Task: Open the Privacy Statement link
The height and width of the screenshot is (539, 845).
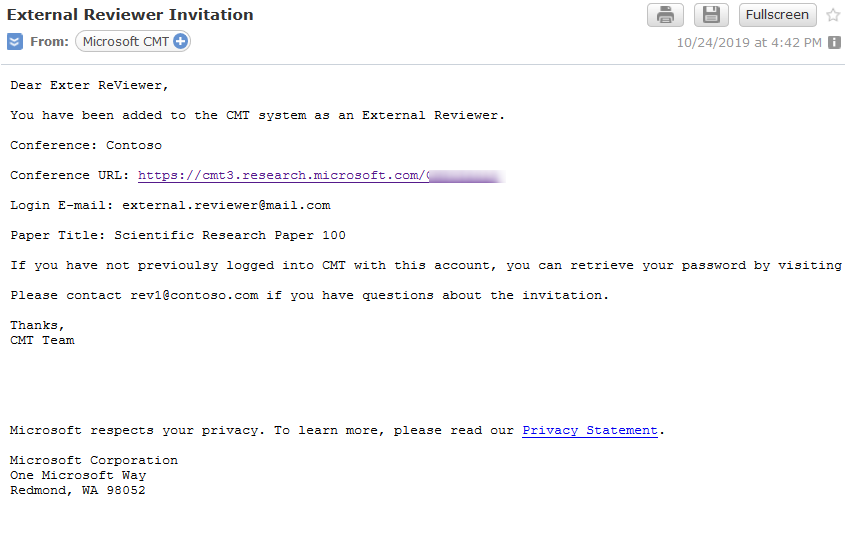Action: 590,430
